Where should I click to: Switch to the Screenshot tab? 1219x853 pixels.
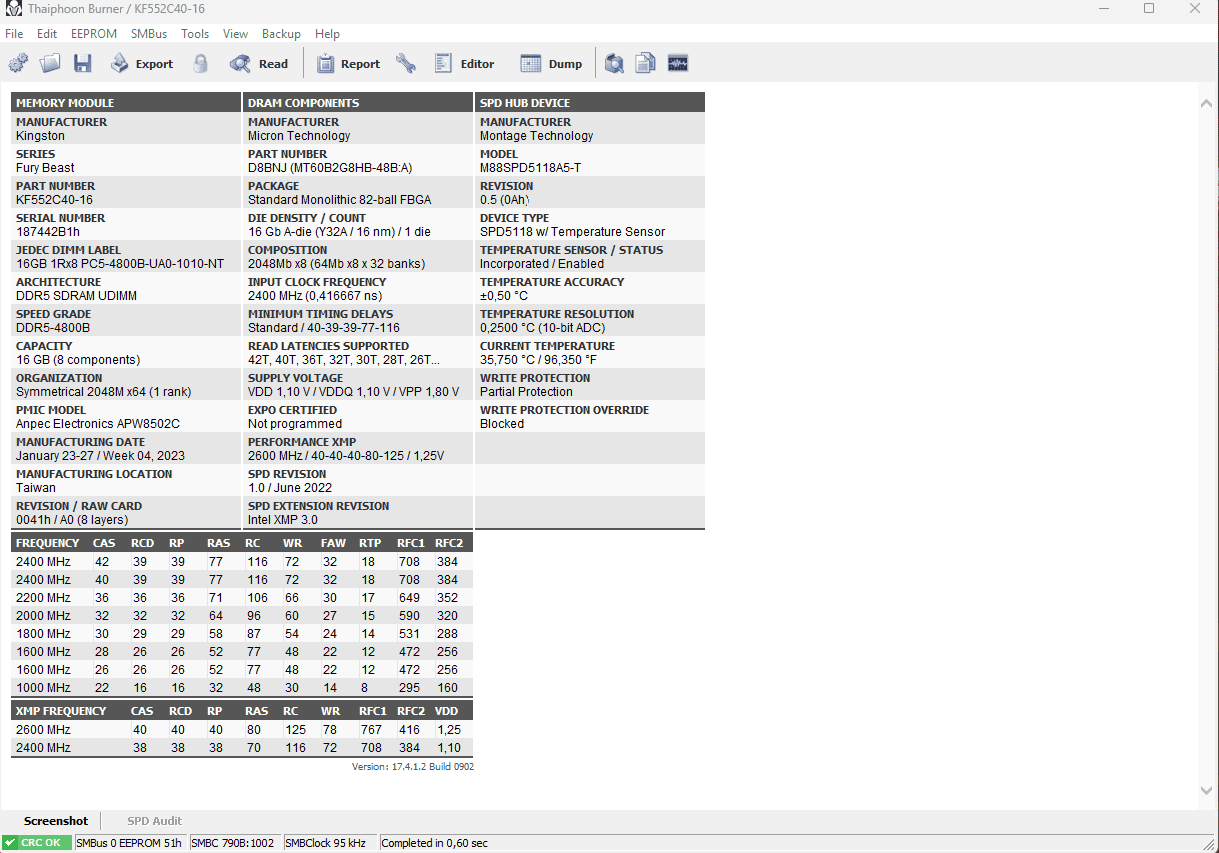(x=56, y=821)
